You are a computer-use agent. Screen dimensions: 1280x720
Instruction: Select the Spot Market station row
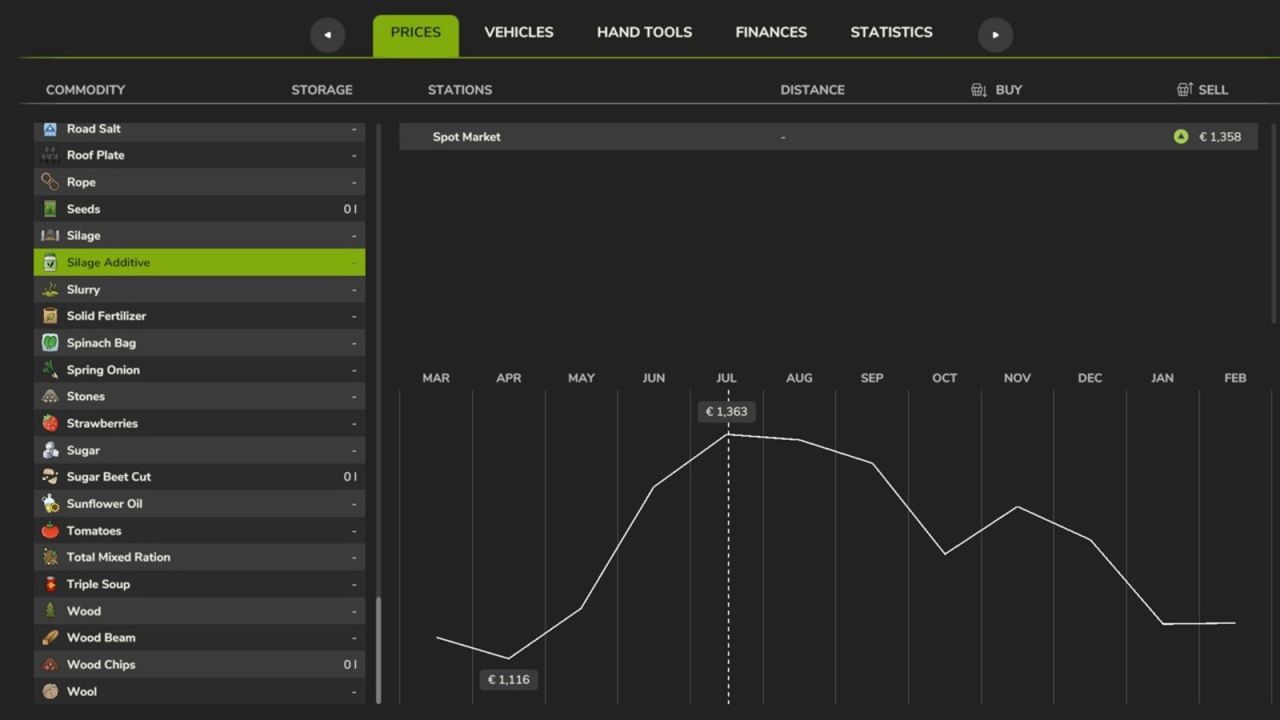(x=600, y=136)
